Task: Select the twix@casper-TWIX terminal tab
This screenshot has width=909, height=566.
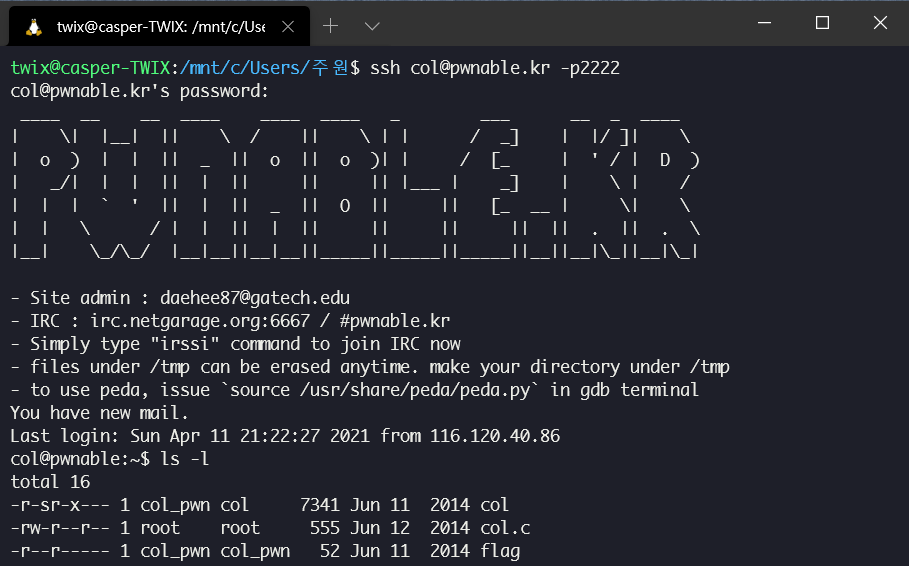Action: [x=159, y=27]
